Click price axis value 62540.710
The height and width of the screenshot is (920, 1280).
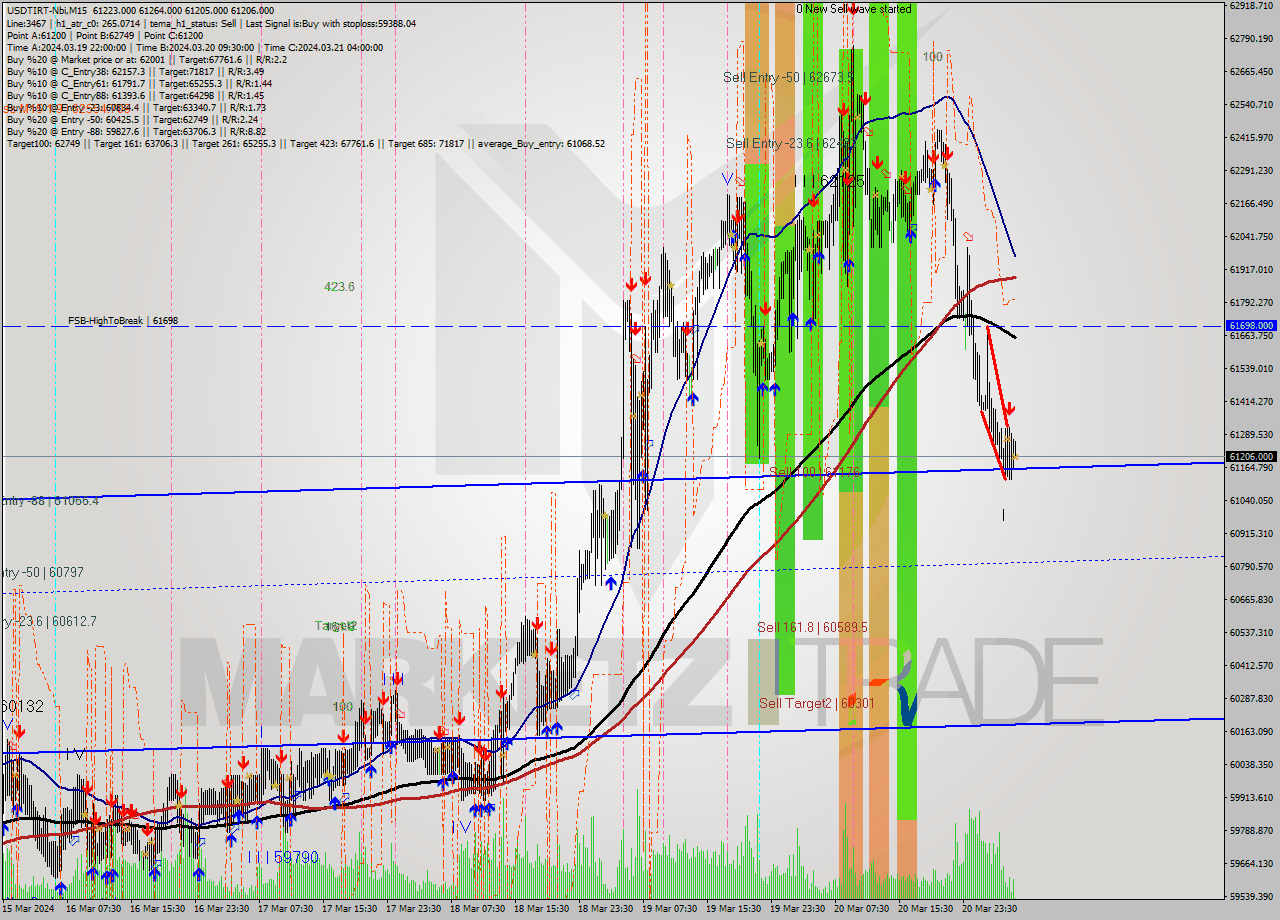click(x=1250, y=105)
